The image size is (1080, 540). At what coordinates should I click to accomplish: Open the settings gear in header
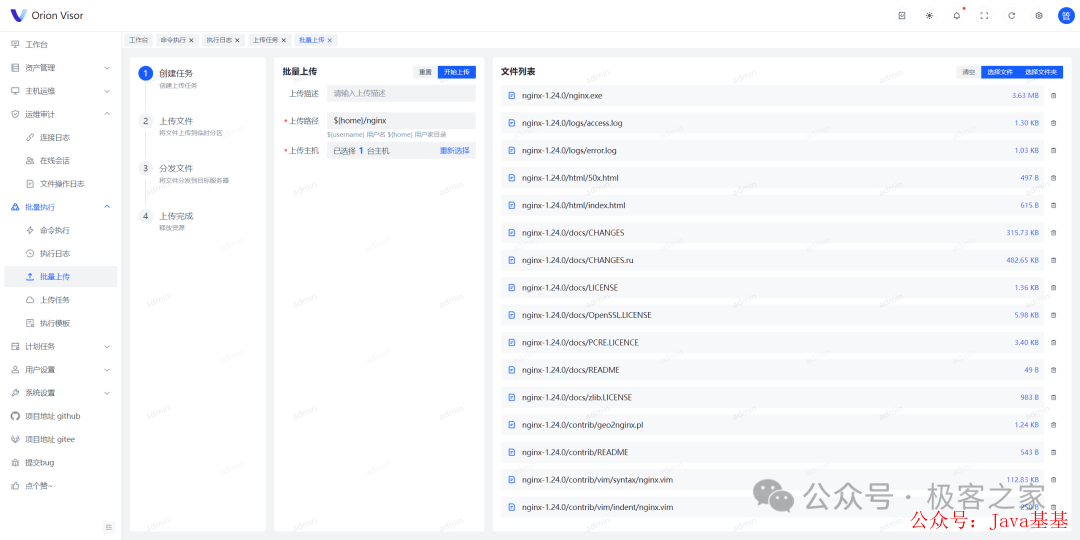[x=1039, y=16]
